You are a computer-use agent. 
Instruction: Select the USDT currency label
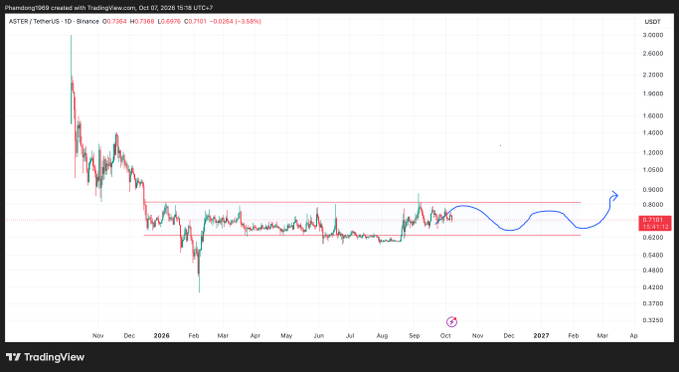click(x=652, y=22)
